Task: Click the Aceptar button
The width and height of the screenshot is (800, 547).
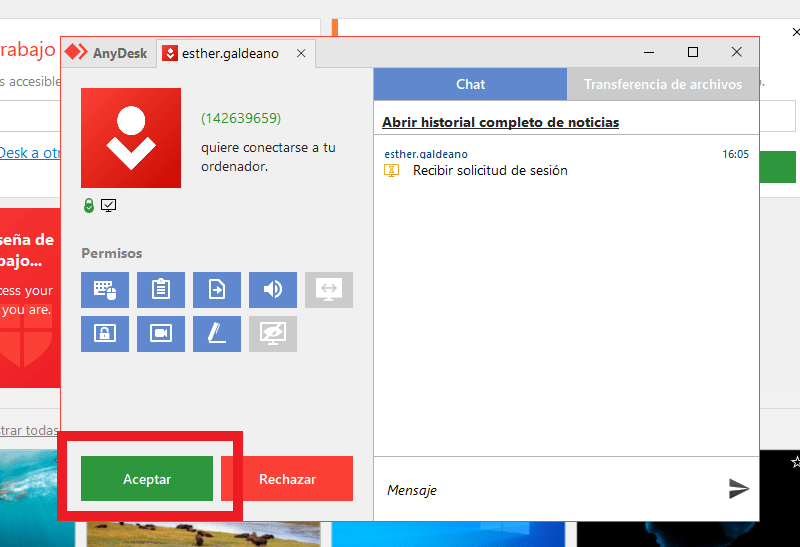Action: (147, 479)
